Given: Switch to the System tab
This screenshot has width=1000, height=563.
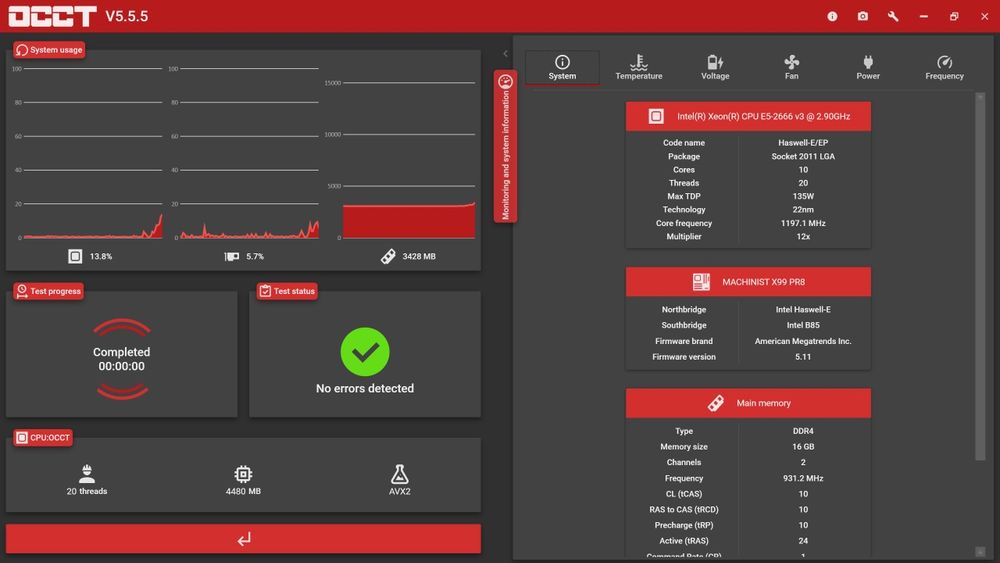Looking at the screenshot, I should click(562, 68).
